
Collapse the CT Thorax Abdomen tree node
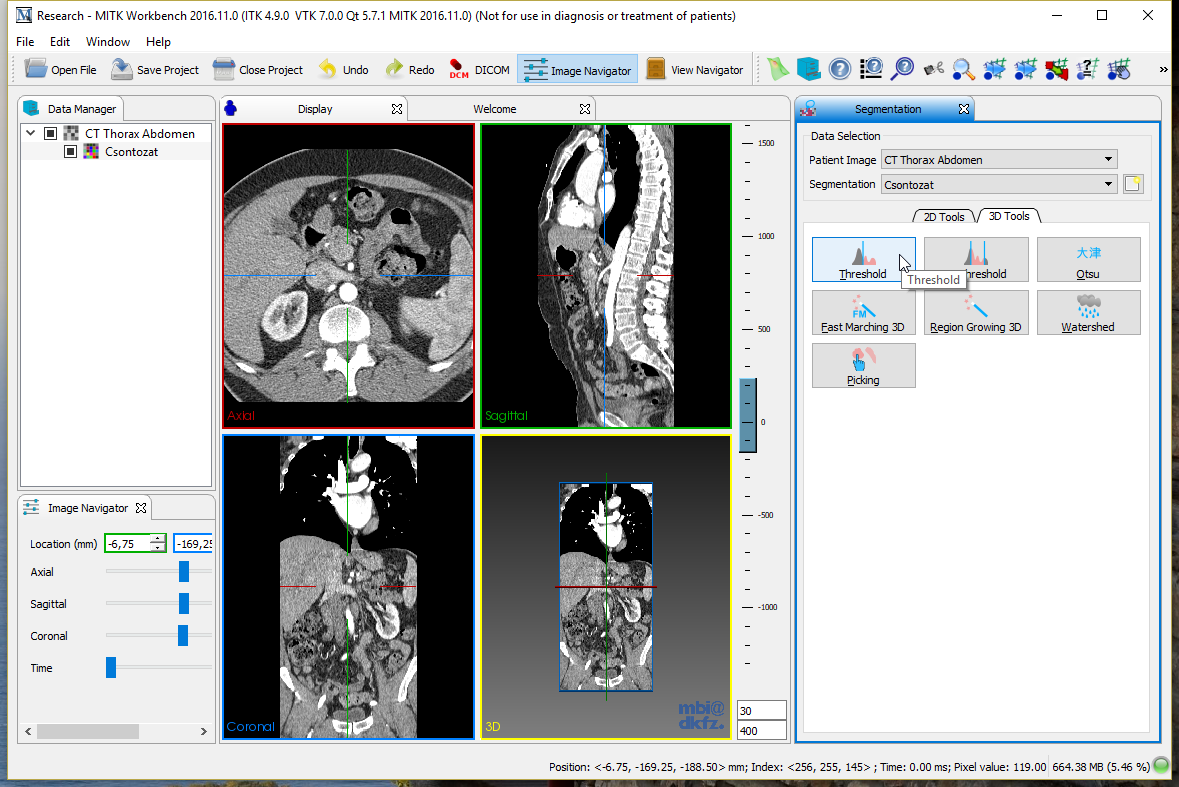pyautogui.click(x=31, y=133)
